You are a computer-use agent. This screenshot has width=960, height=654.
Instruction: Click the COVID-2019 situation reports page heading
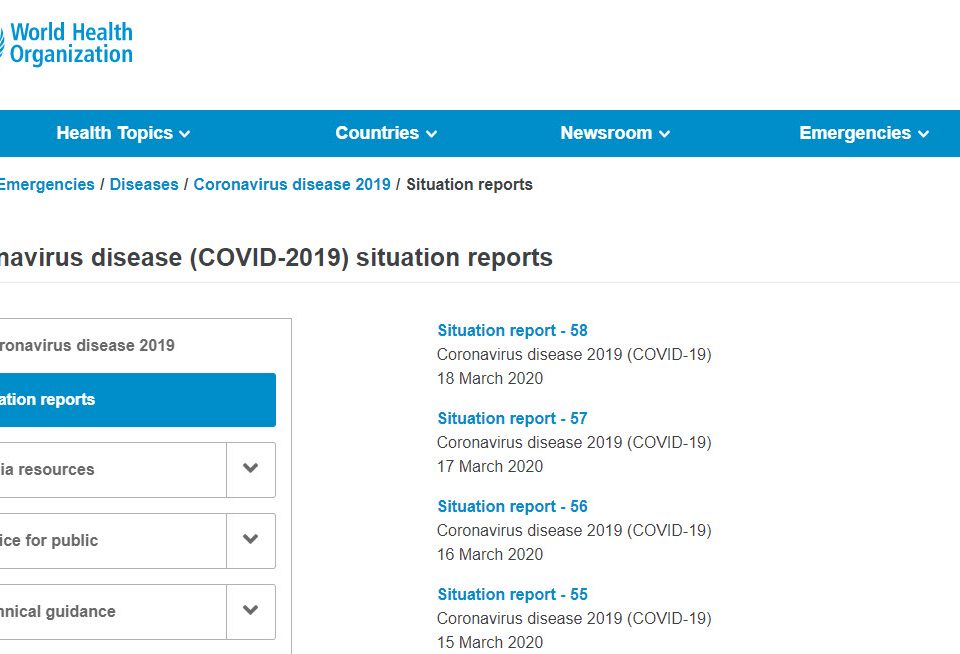pyautogui.click(x=276, y=258)
